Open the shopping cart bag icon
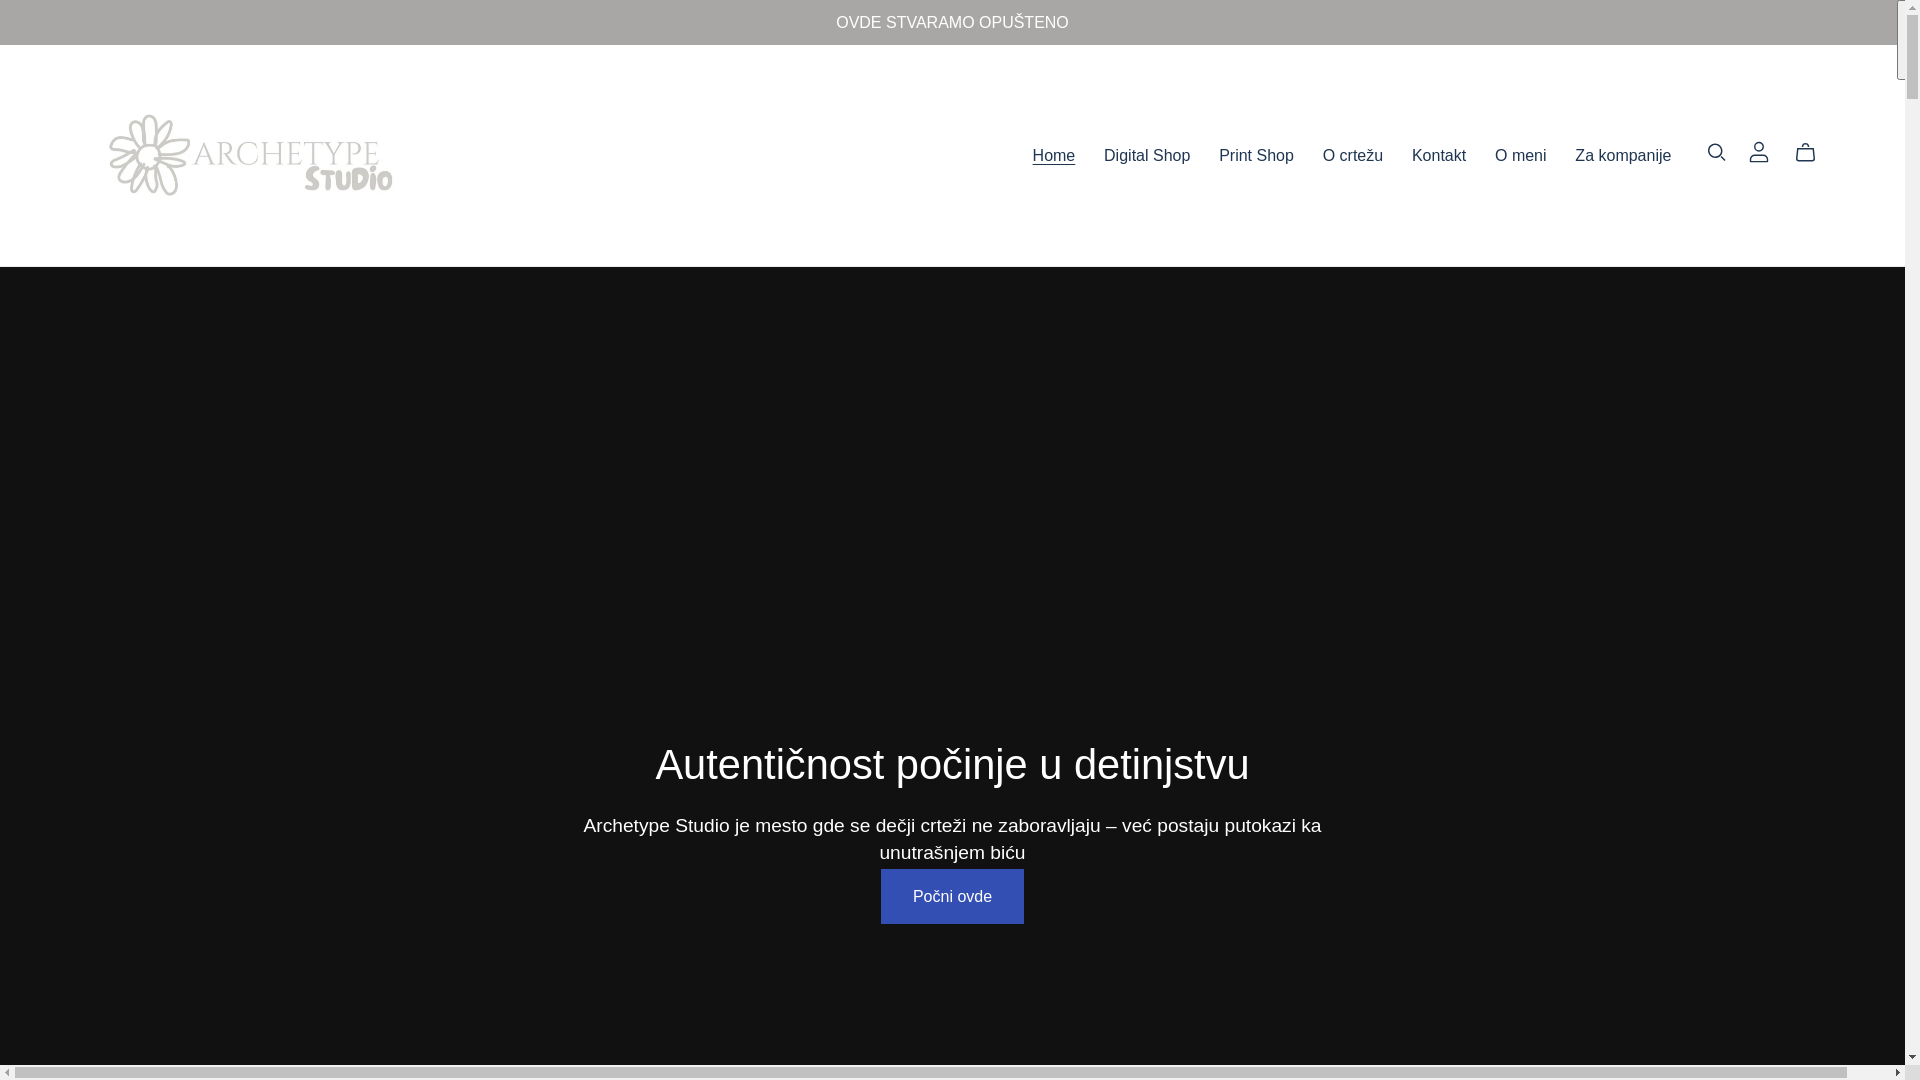The image size is (1920, 1080). (1805, 153)
